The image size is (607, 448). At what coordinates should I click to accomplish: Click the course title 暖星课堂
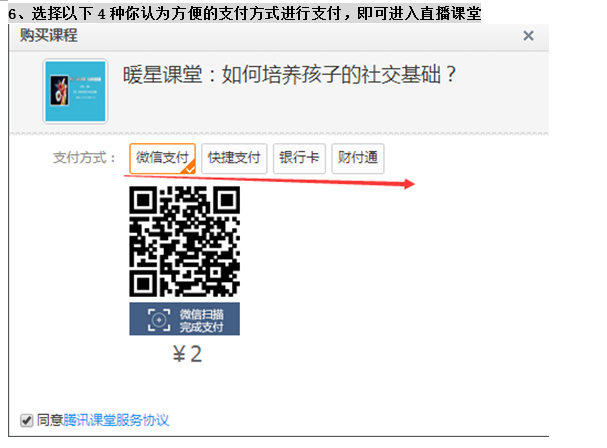pyautogui.click(x=289, y=74)
